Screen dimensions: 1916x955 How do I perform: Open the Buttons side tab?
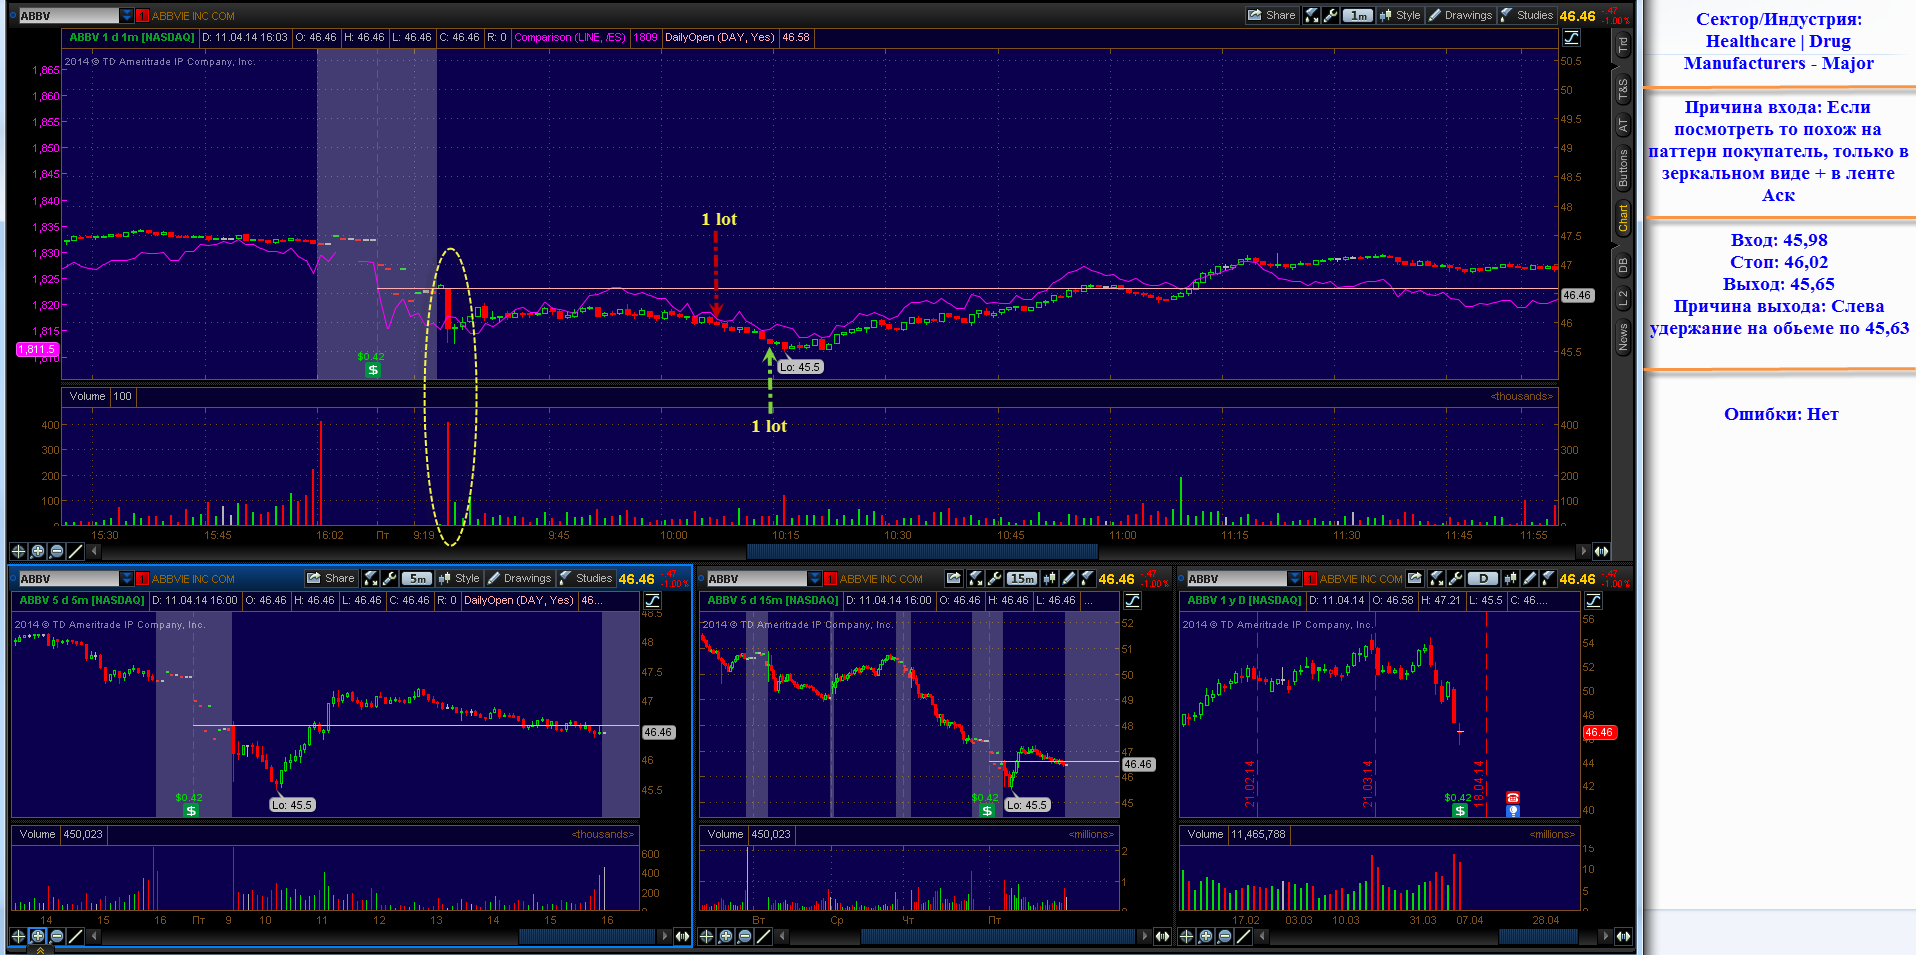tap(1622, 168)
